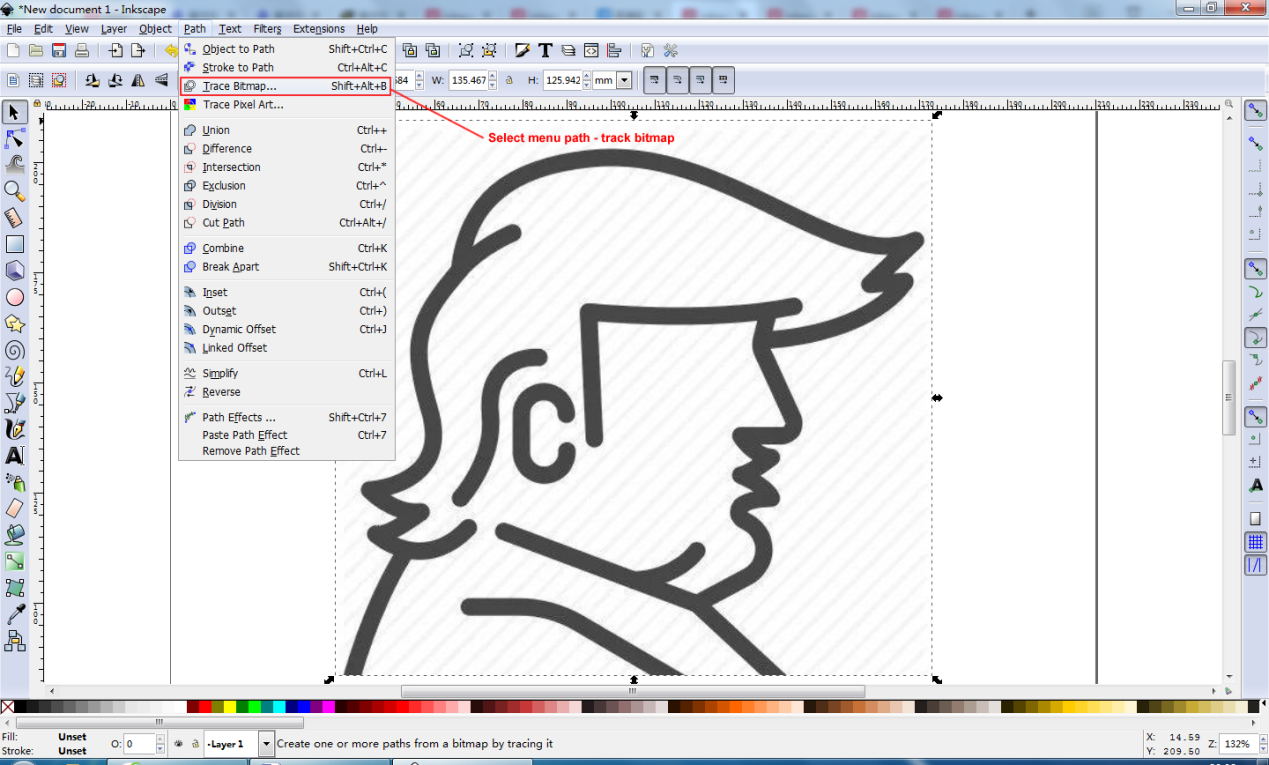Toggle the current layer lock
1269x765 pixels.
[194, 744]
